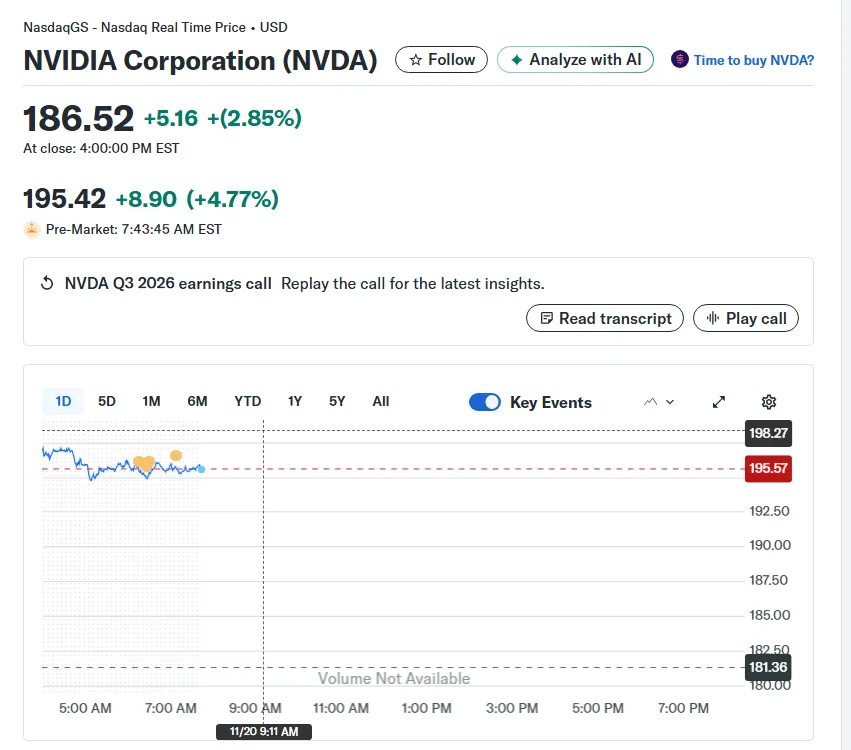Open the chart settings gear

(x=768, y=401)
